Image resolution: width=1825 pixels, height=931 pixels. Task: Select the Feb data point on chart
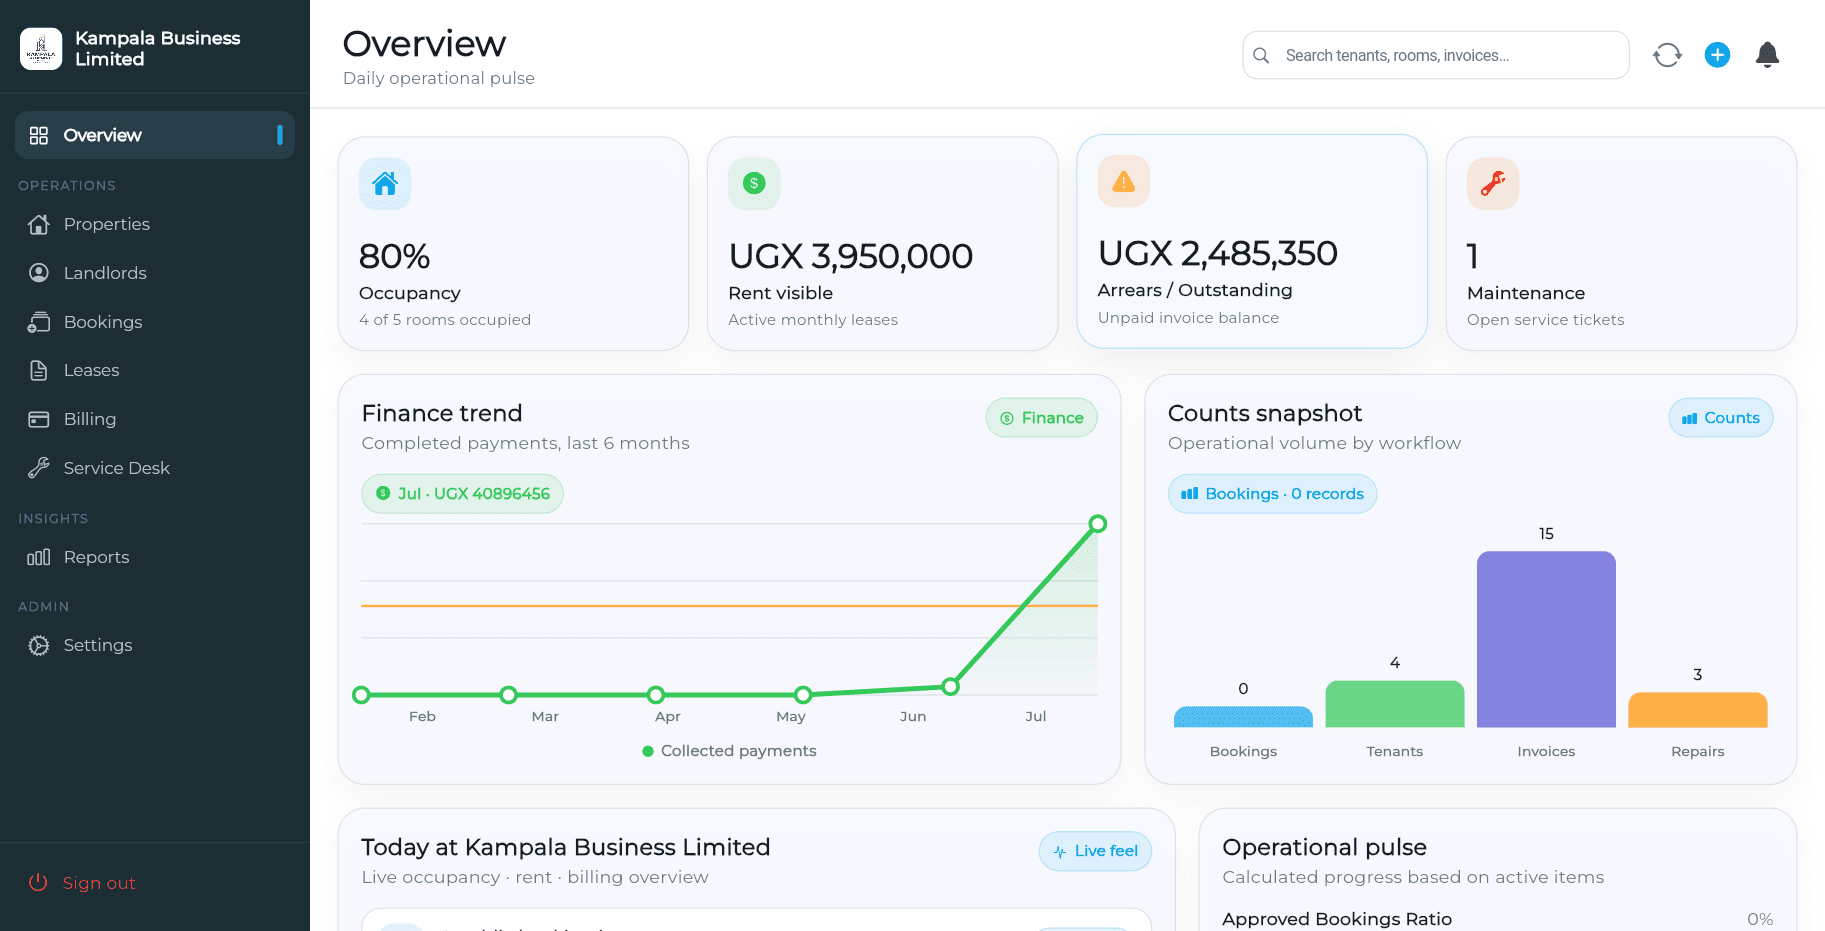362,695
